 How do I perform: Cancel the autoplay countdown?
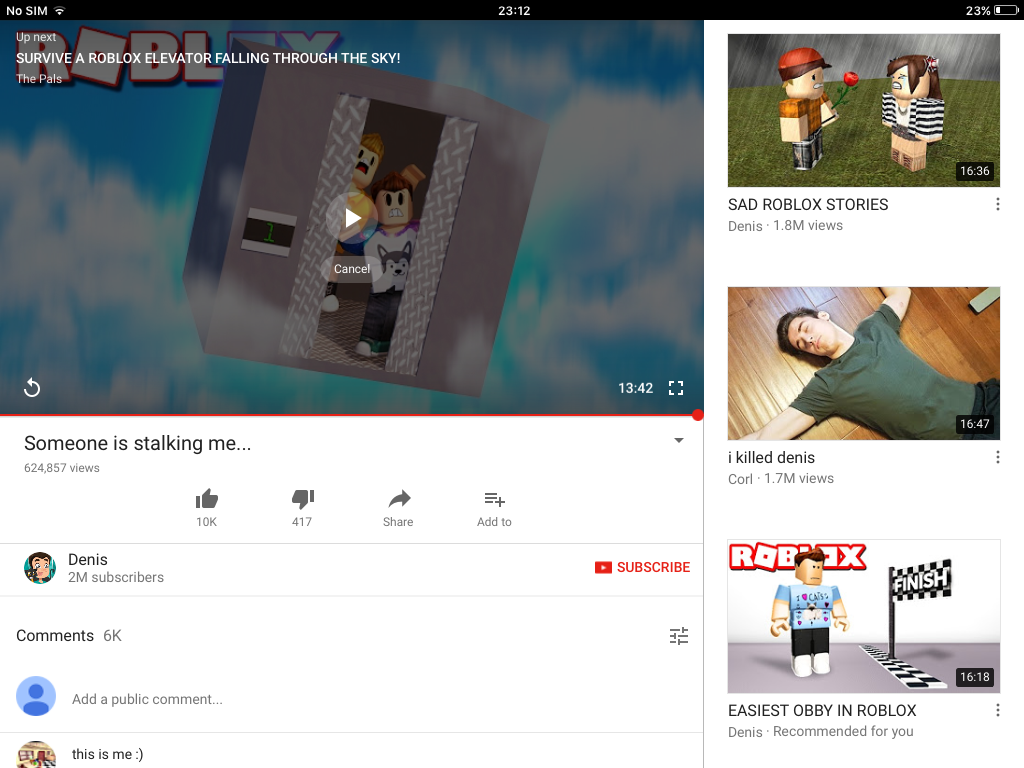[351, 269]
